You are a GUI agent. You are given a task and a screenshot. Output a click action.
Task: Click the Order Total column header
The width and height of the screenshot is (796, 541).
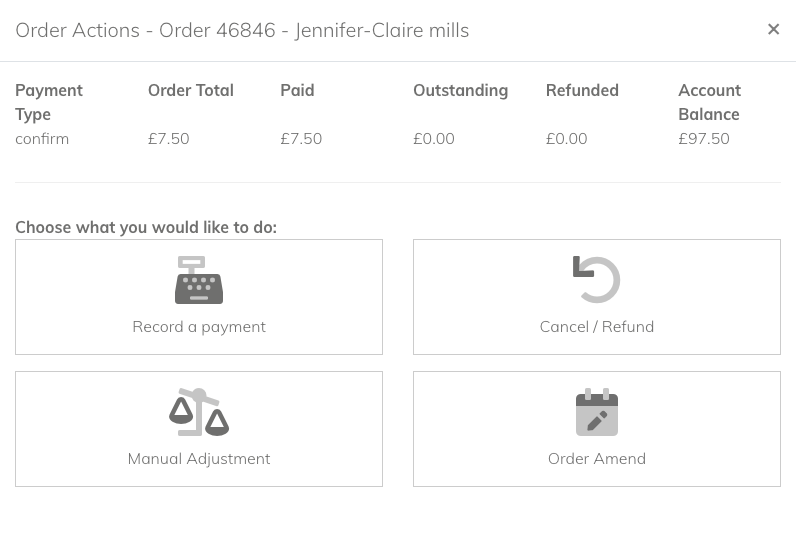[191, 90]
